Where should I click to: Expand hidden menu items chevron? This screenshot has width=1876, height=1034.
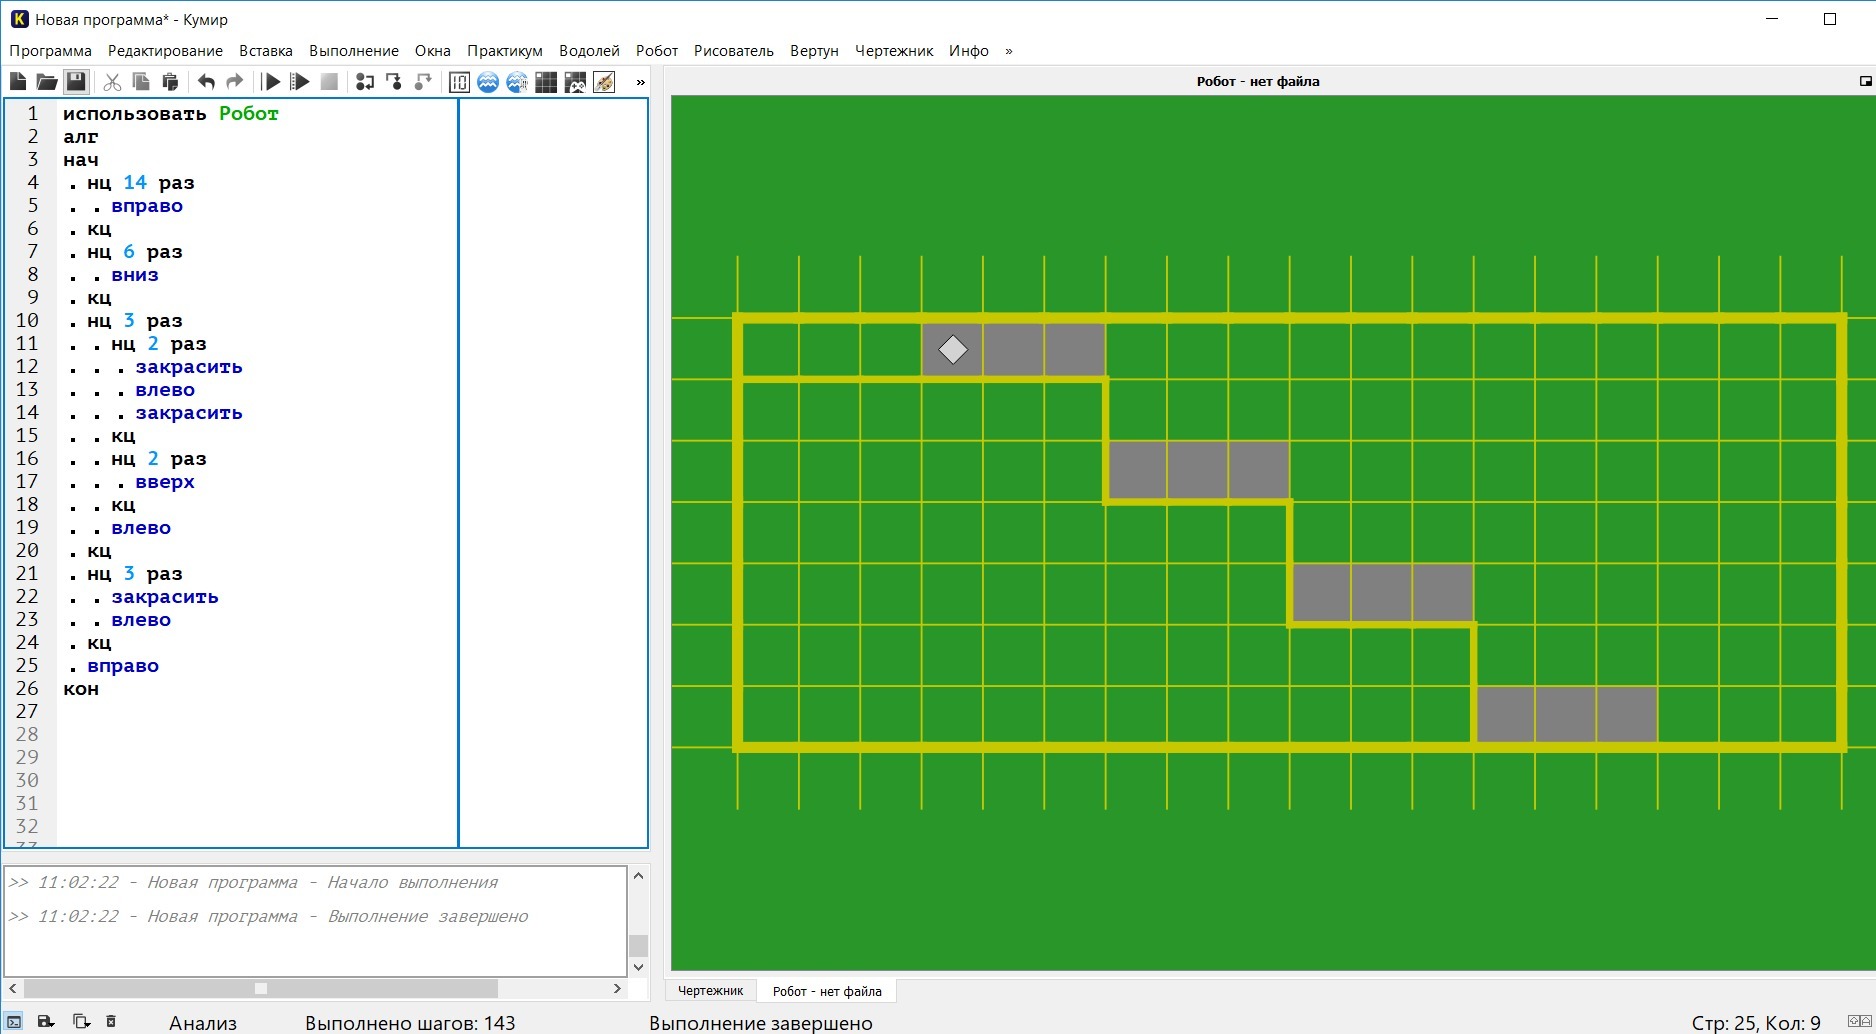pos(1009,51)
